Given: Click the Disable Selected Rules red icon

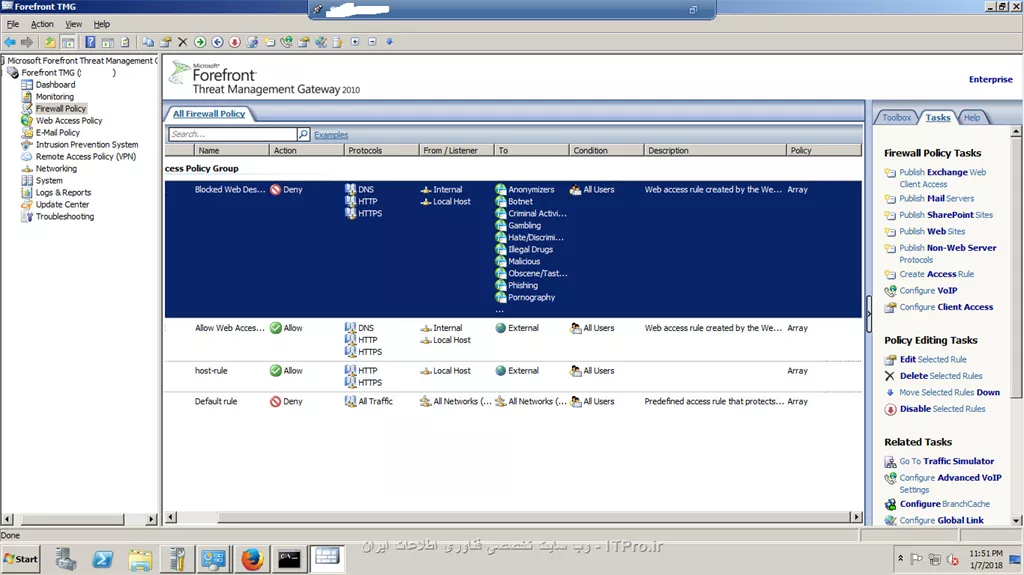Looking at the screenshot, I should tap(890, 409).
